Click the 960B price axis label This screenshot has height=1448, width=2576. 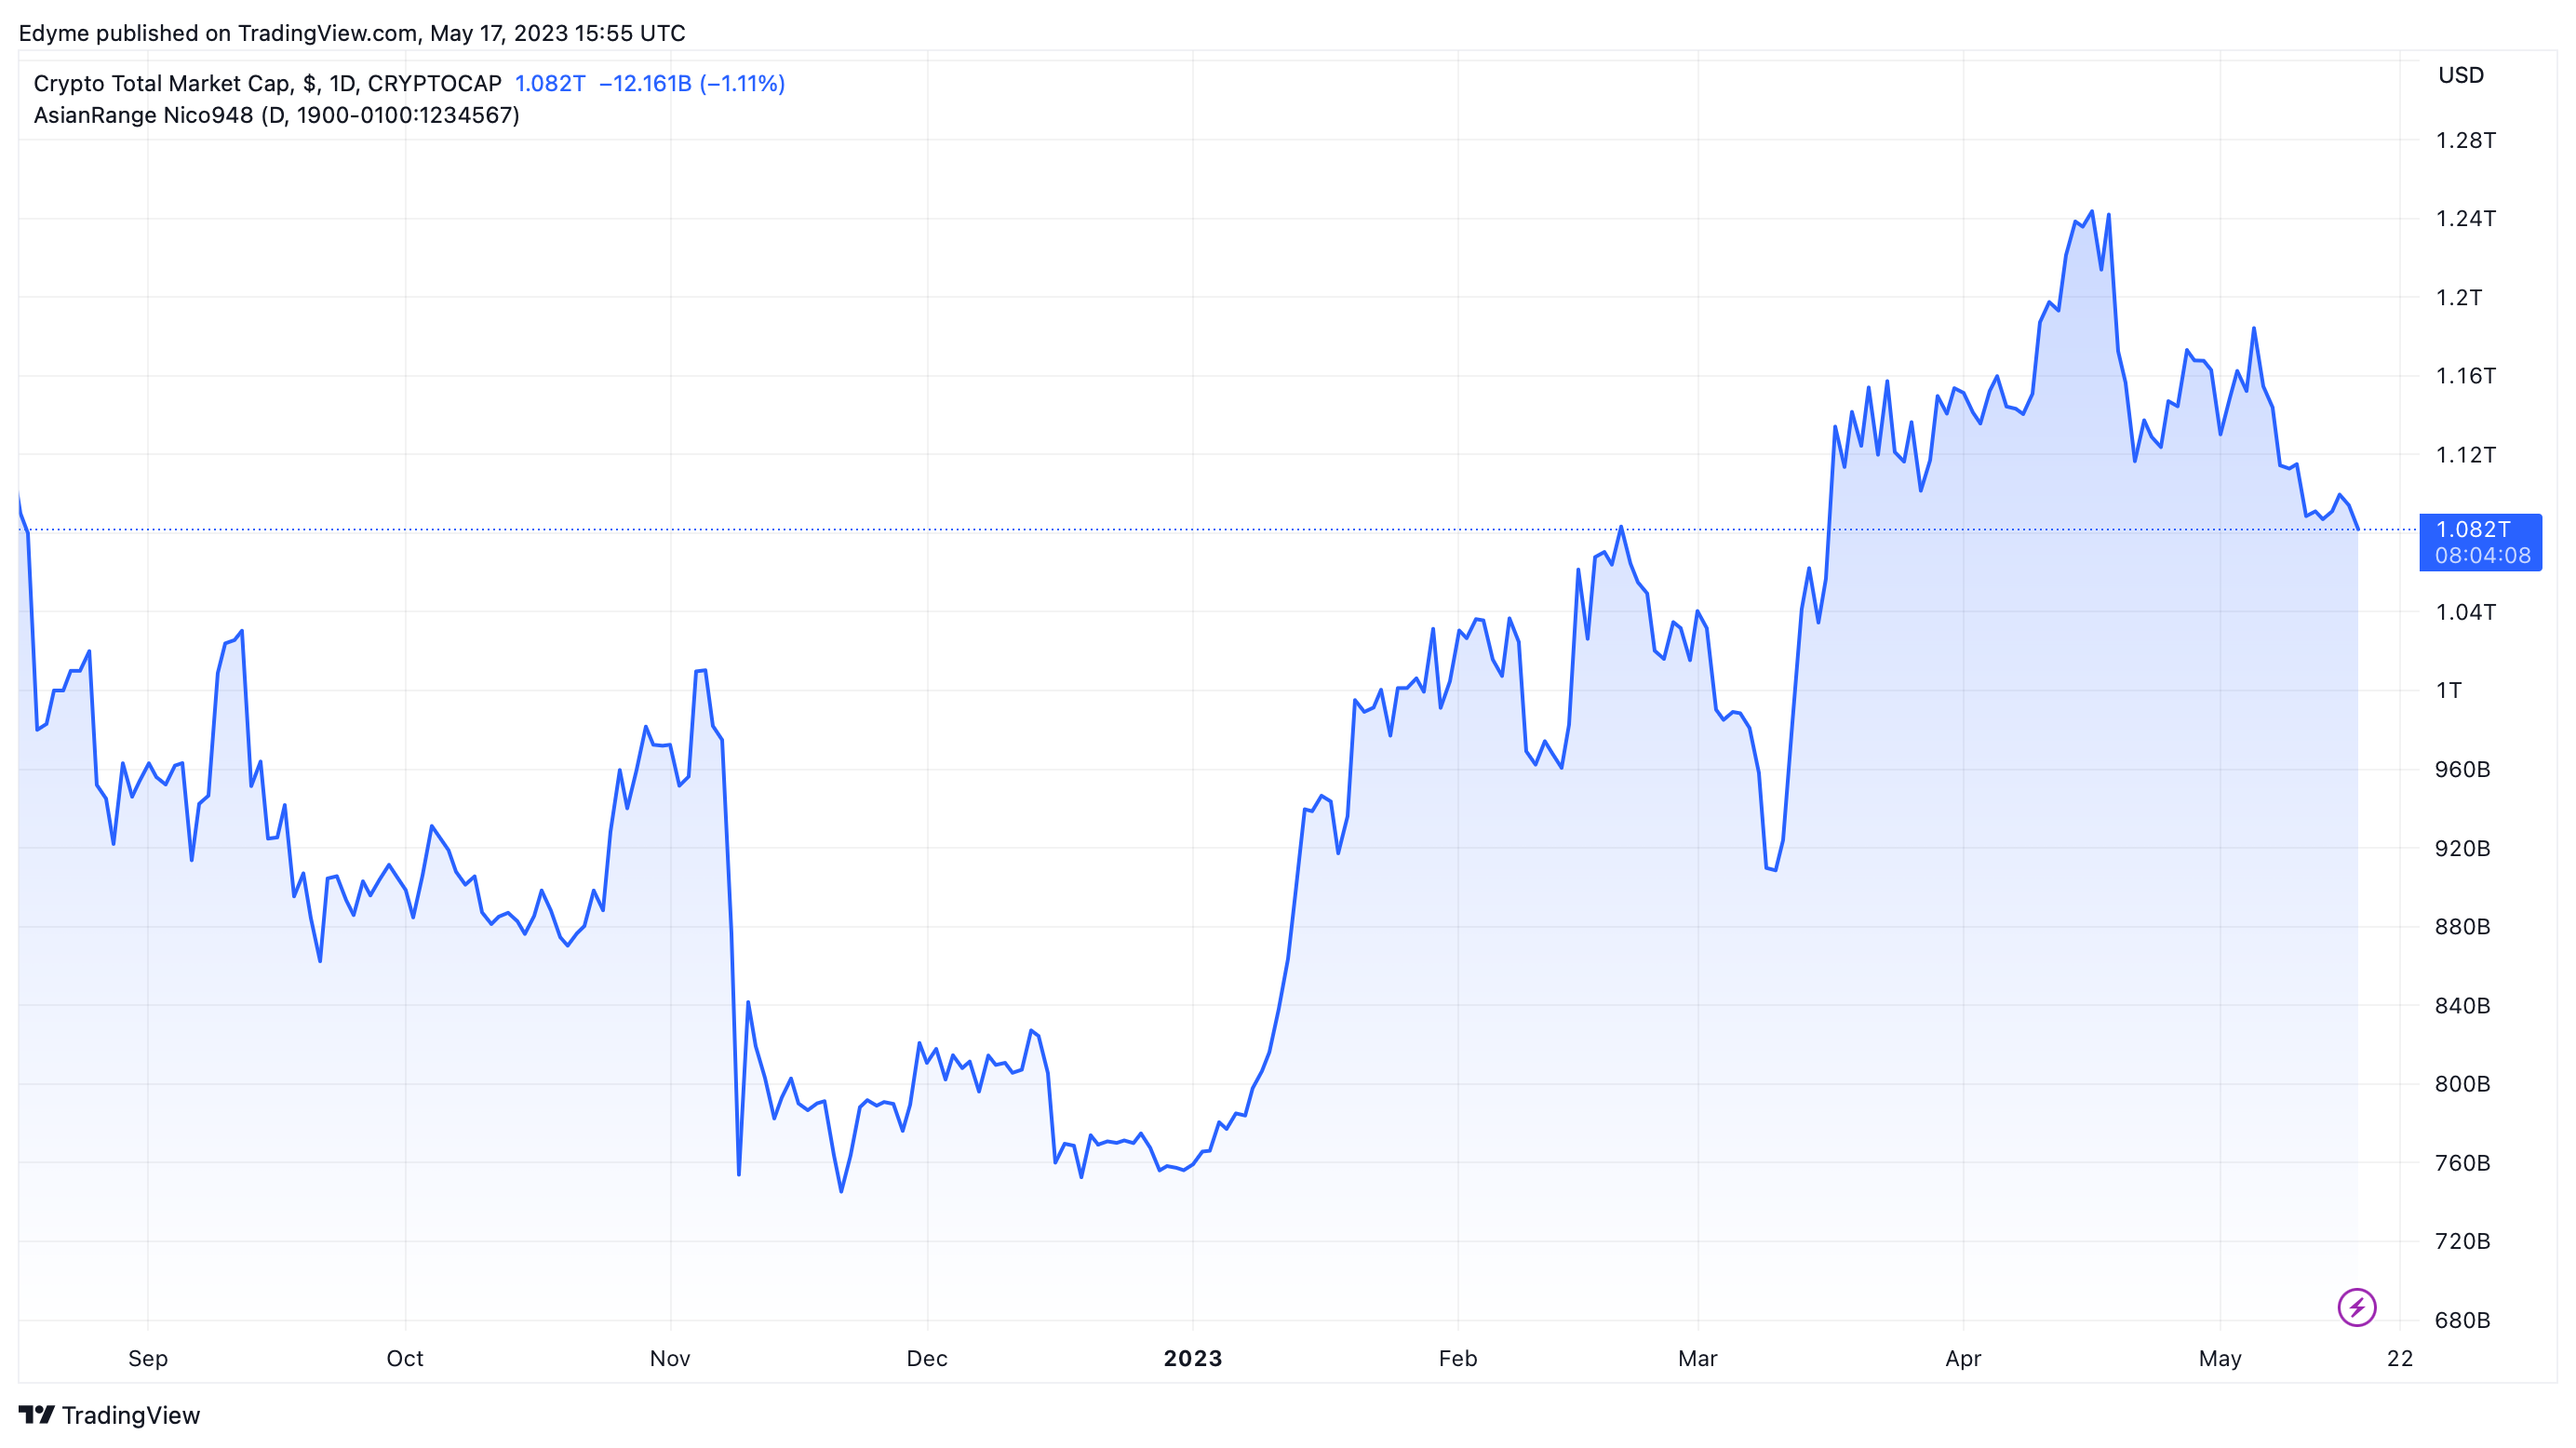2462,769
